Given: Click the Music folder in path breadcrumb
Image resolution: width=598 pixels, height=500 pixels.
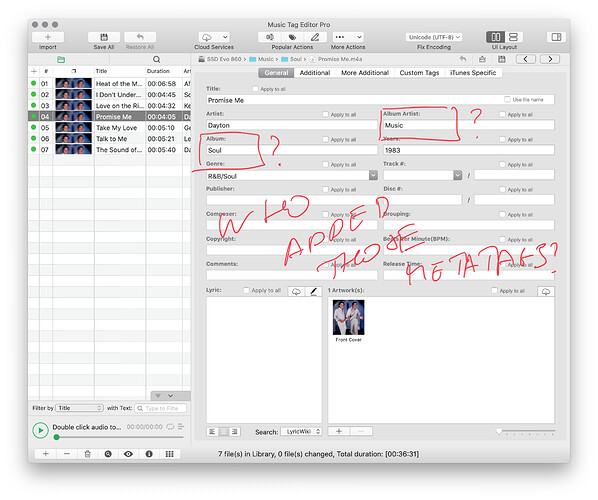Looking at the screenshot, I should click(x=262, y=59).
